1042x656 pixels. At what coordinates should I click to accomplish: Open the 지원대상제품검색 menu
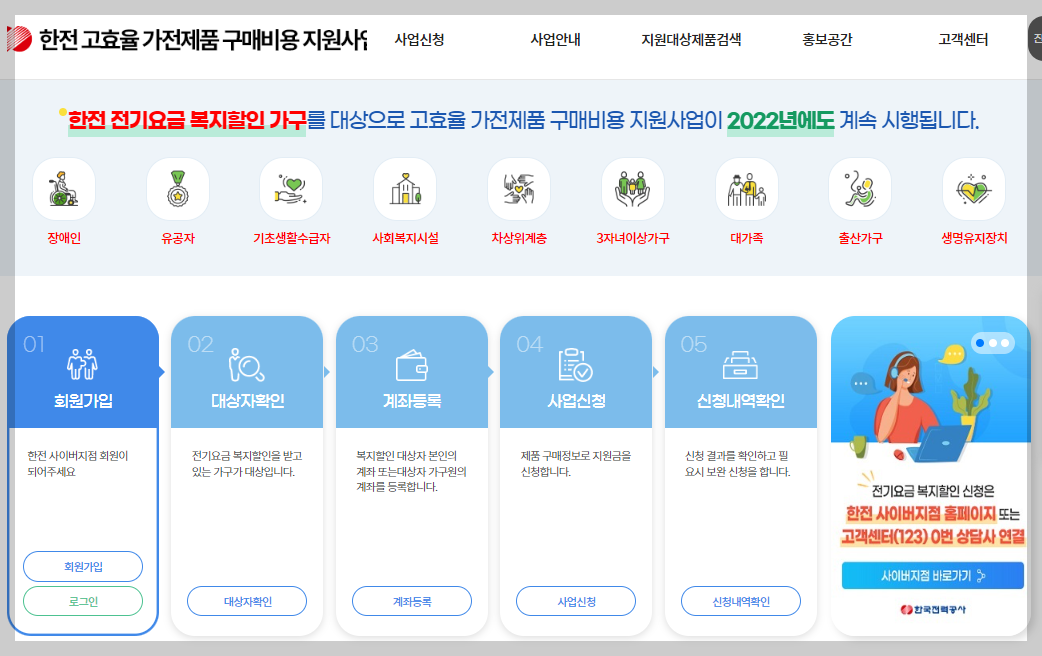(691, 40)
